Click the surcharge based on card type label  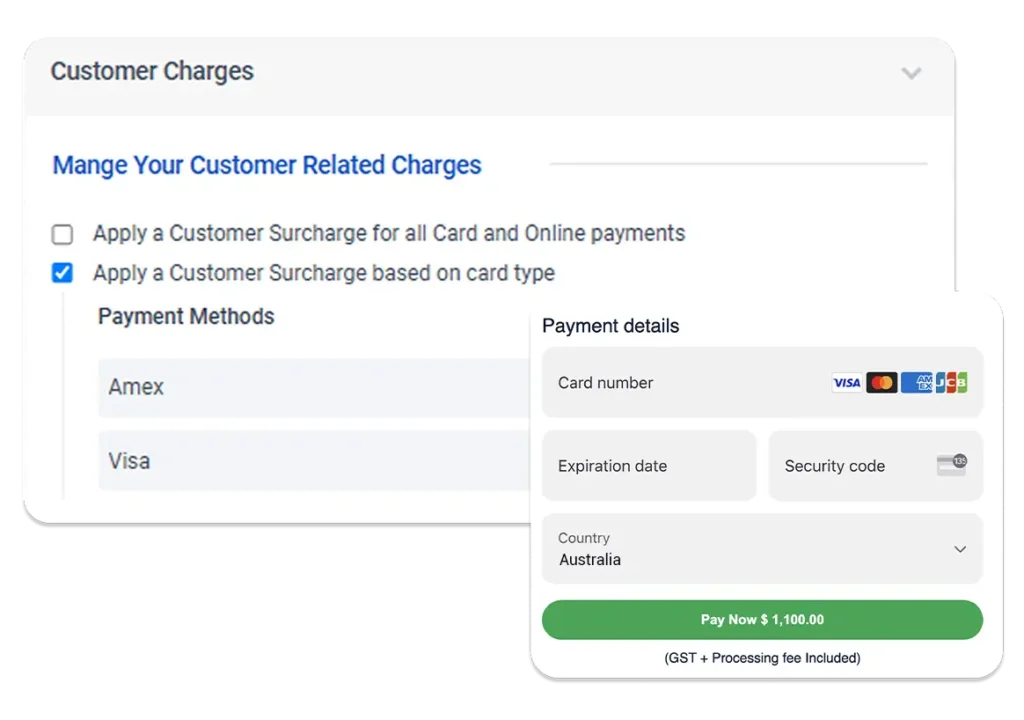(324, 272)
